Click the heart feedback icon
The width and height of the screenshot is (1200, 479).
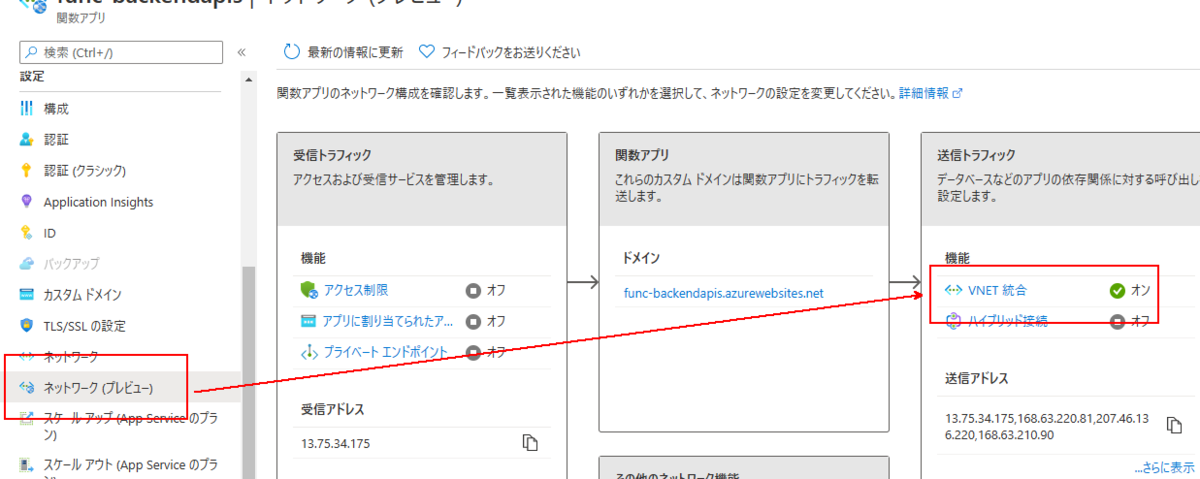427,52
